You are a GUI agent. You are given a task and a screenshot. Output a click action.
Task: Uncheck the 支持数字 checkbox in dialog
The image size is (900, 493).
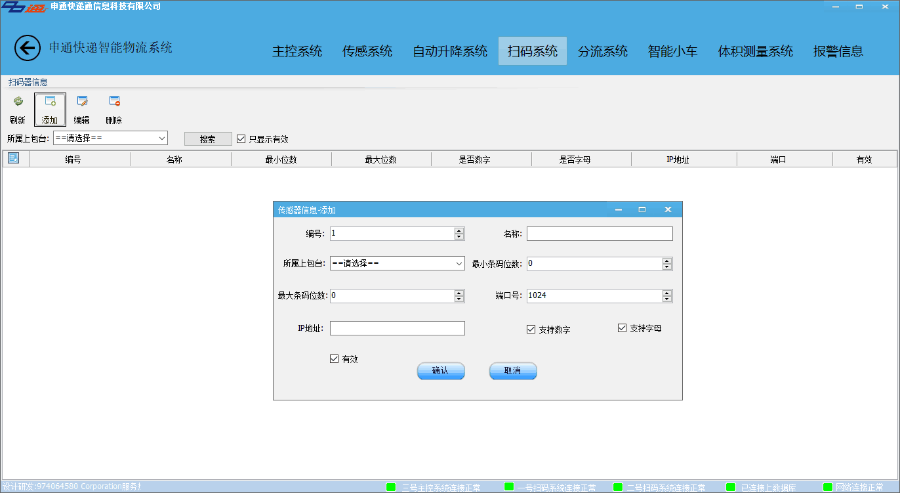[531, 329]
